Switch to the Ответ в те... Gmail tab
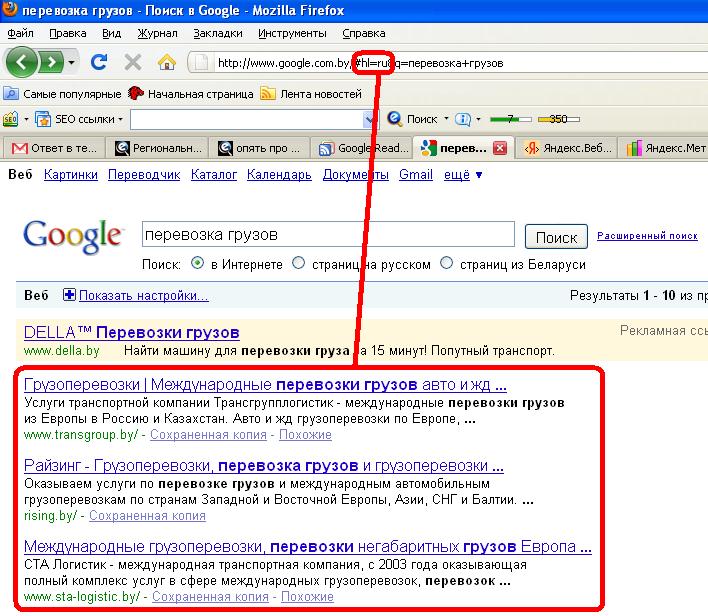The image size is (708, 616). [54, 148]
